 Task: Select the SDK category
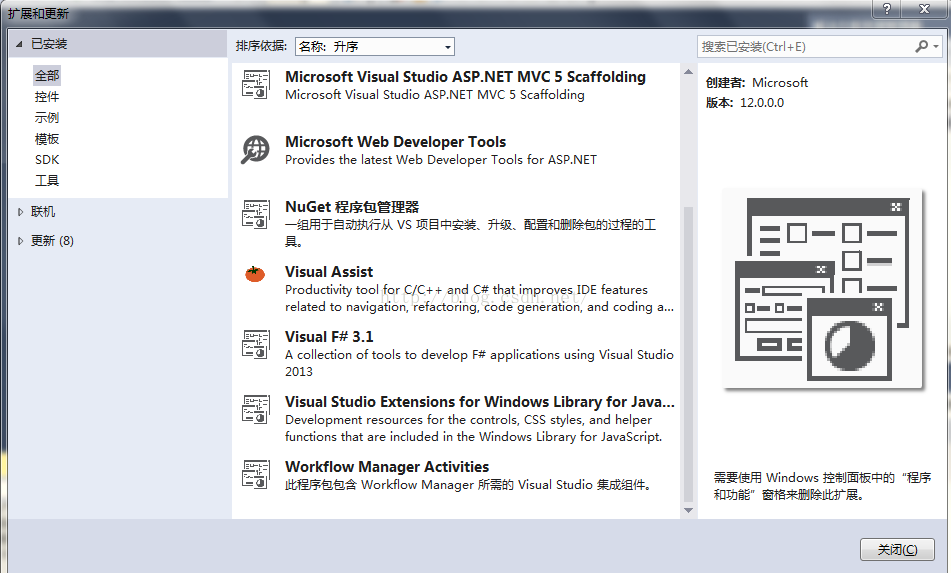tap(47, 159)
